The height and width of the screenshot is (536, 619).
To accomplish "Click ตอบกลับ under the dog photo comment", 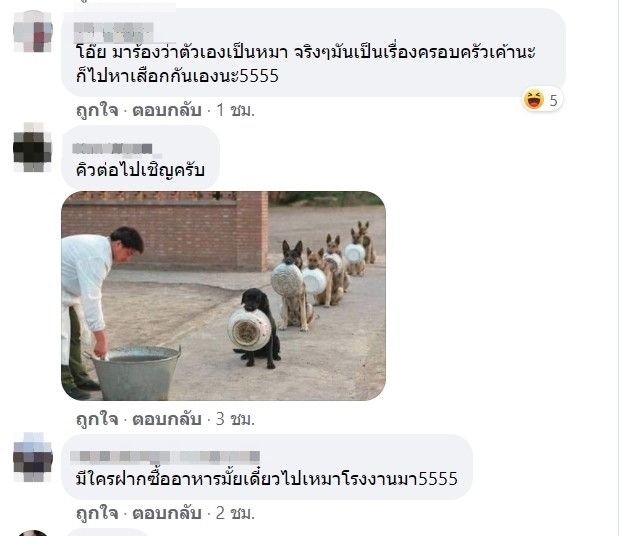I will pyautogui.click(x=167, y=419).
